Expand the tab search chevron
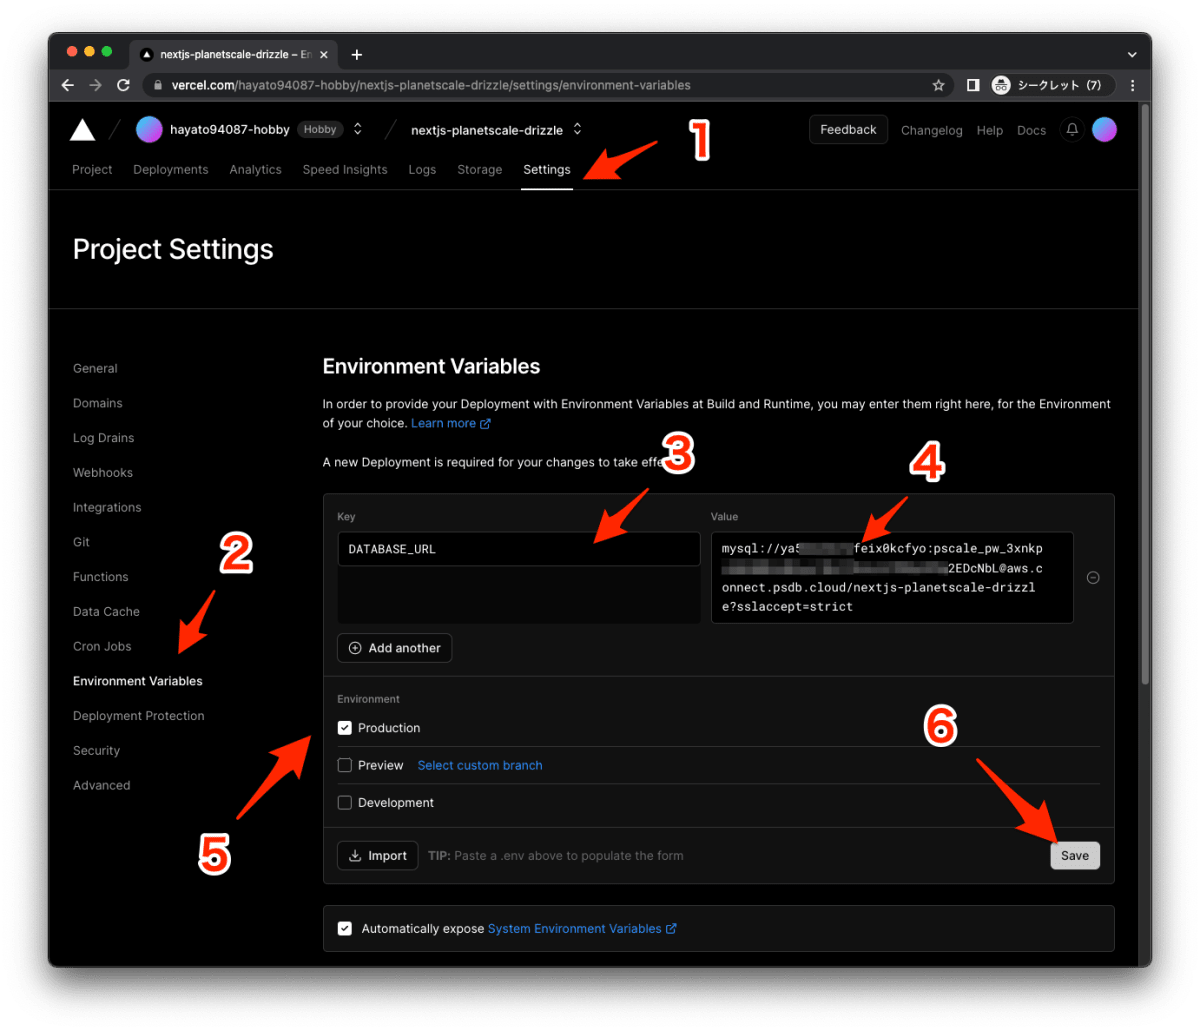Image resolution: width=1200 pixels, height=1031 pixels. point(1132,54)
